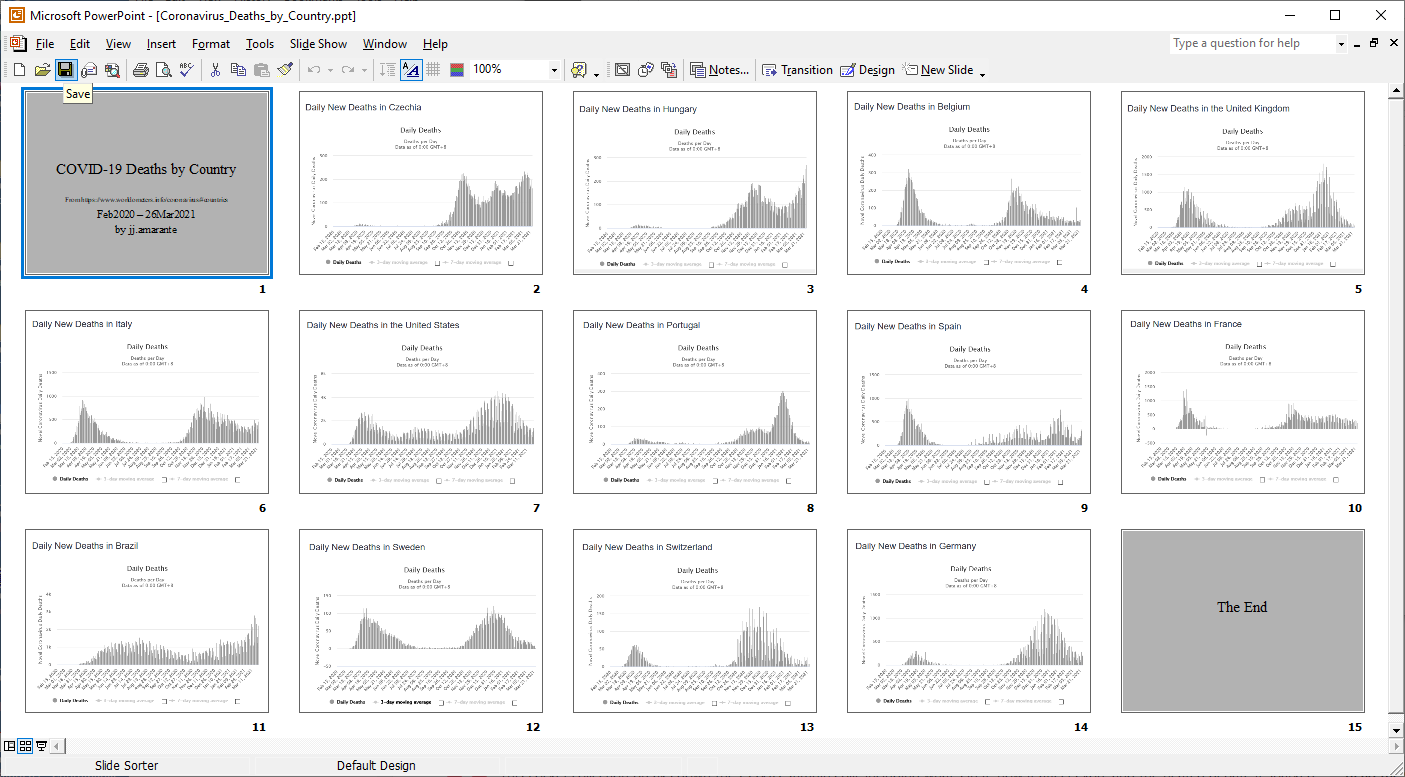Select the Italy daily deaths slide
Screen dimensions: 1405x777
coord(147,402)
